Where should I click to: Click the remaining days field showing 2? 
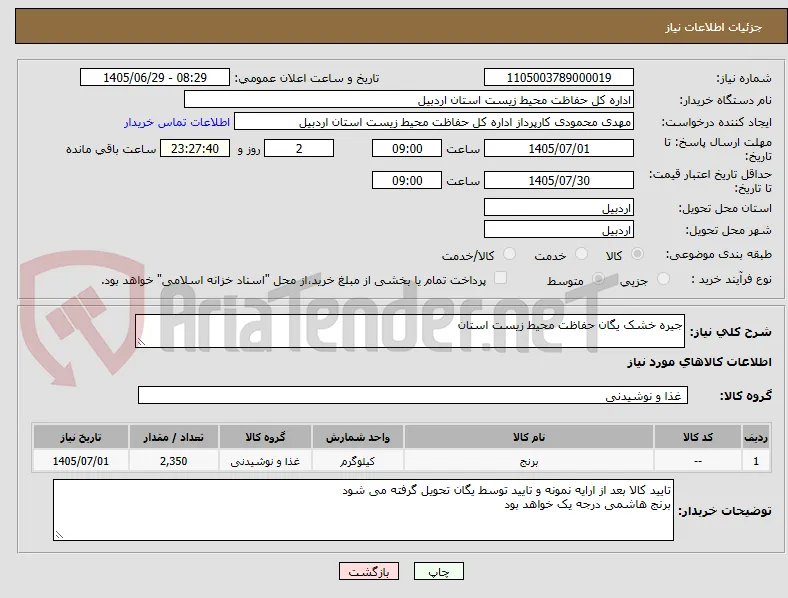tap(299, 148)
